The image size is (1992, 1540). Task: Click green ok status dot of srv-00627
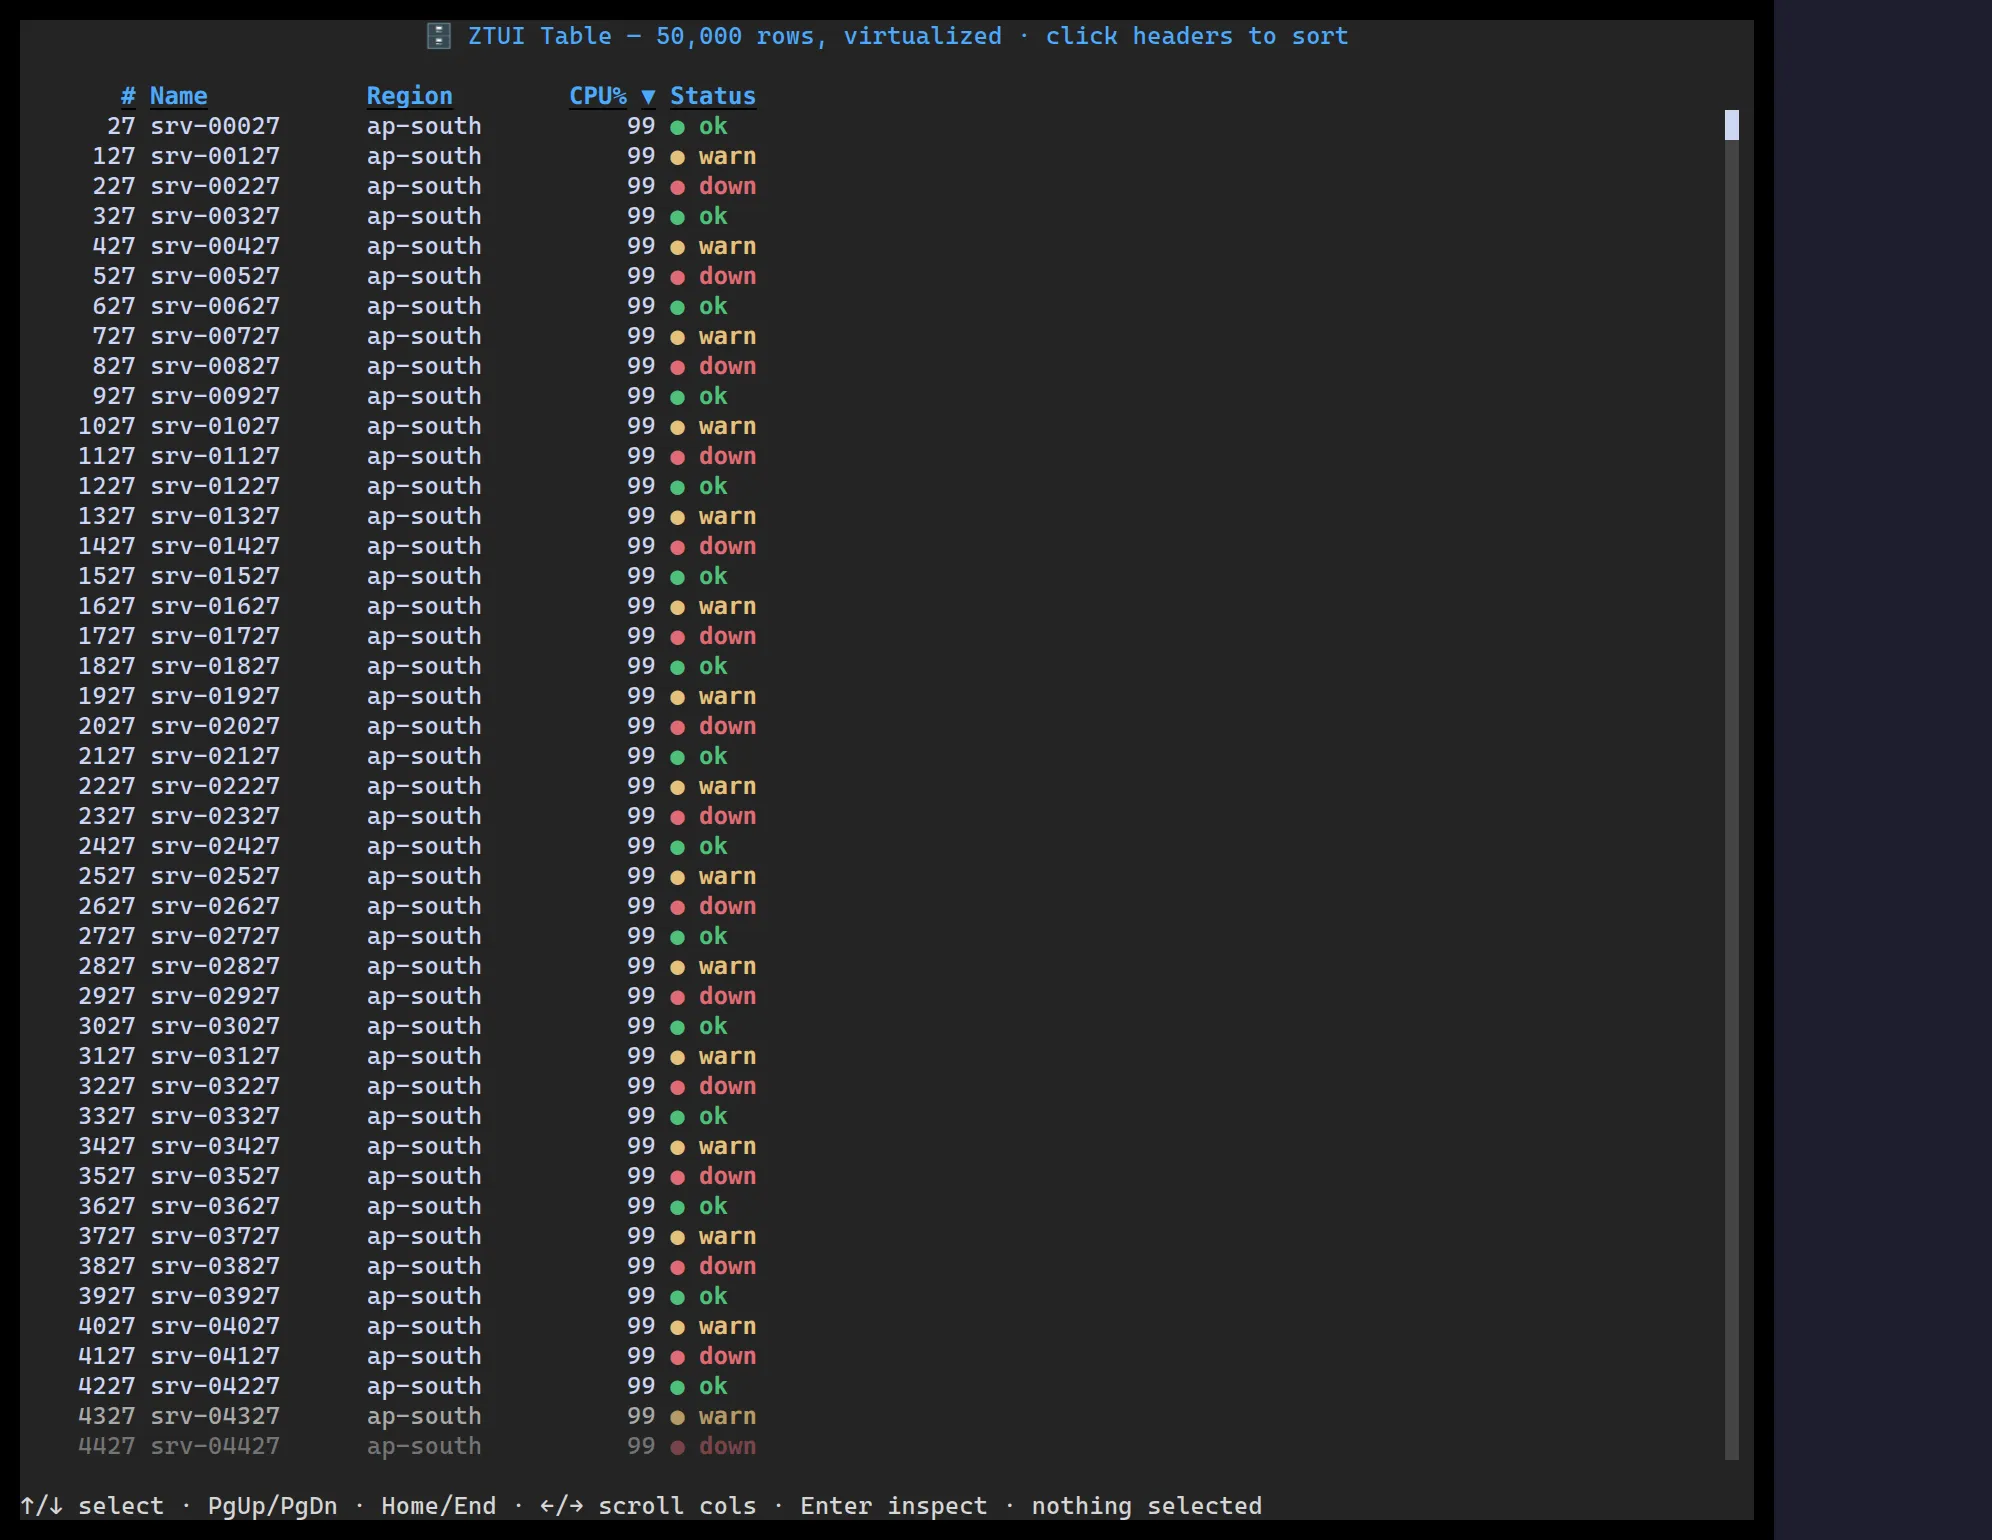(x=677, y=307)
